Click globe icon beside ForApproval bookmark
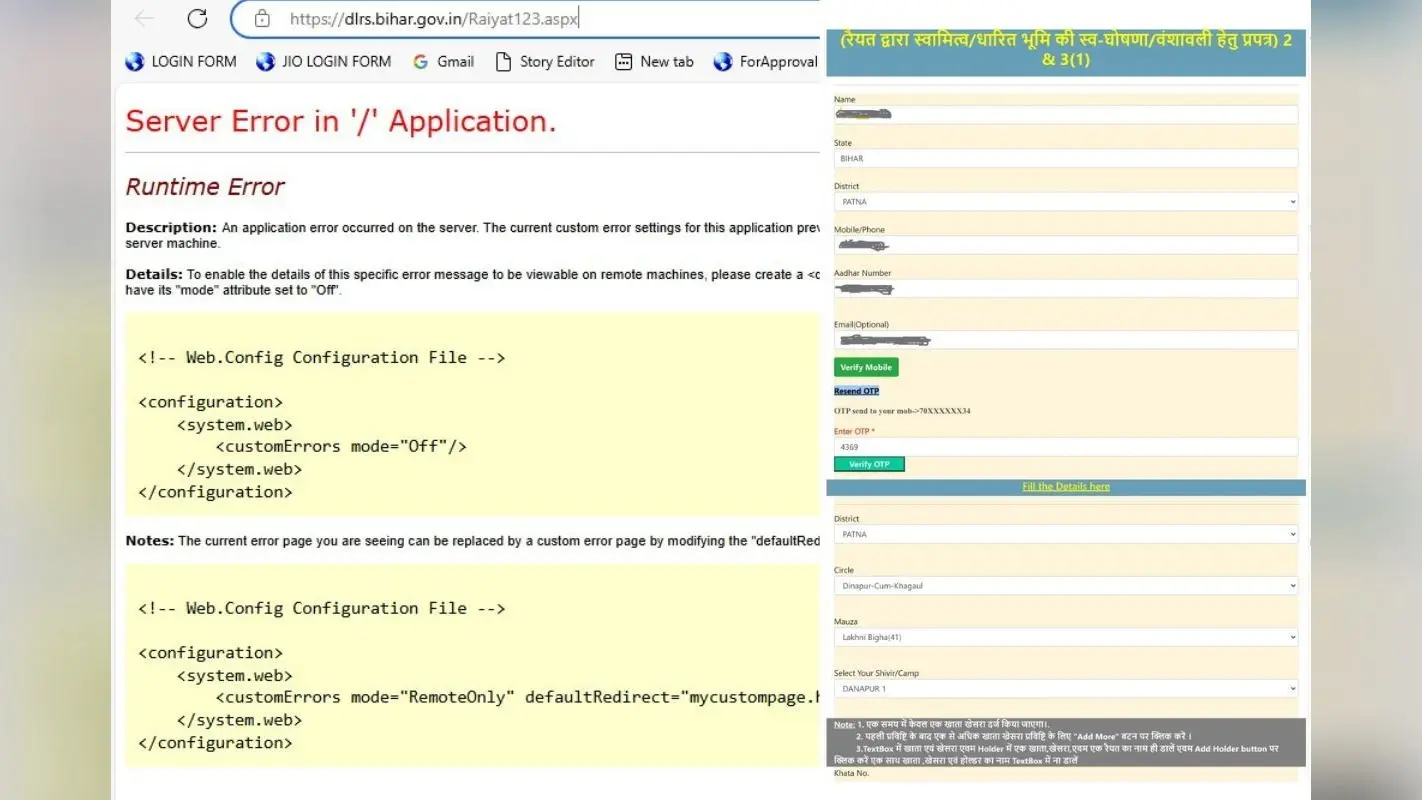This screenshot has width=1422, height=800. (x=723, y=62)
